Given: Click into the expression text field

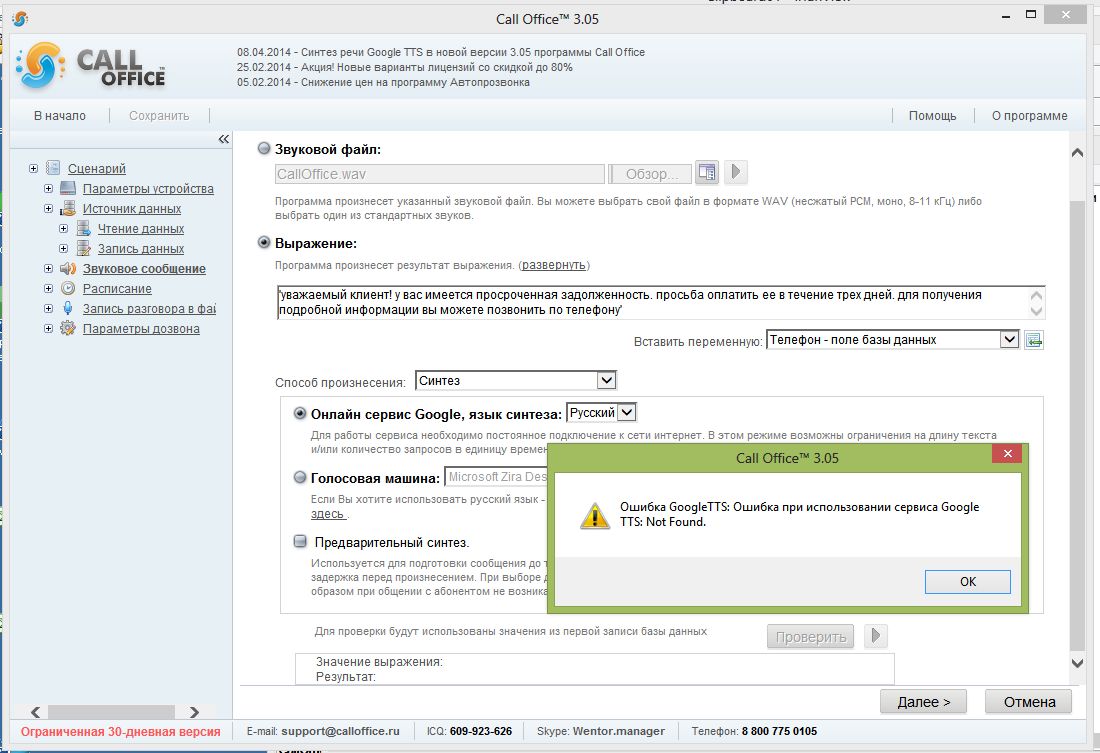Looking at the screenshot, I should pyautogui.click(x=650, y=303).
